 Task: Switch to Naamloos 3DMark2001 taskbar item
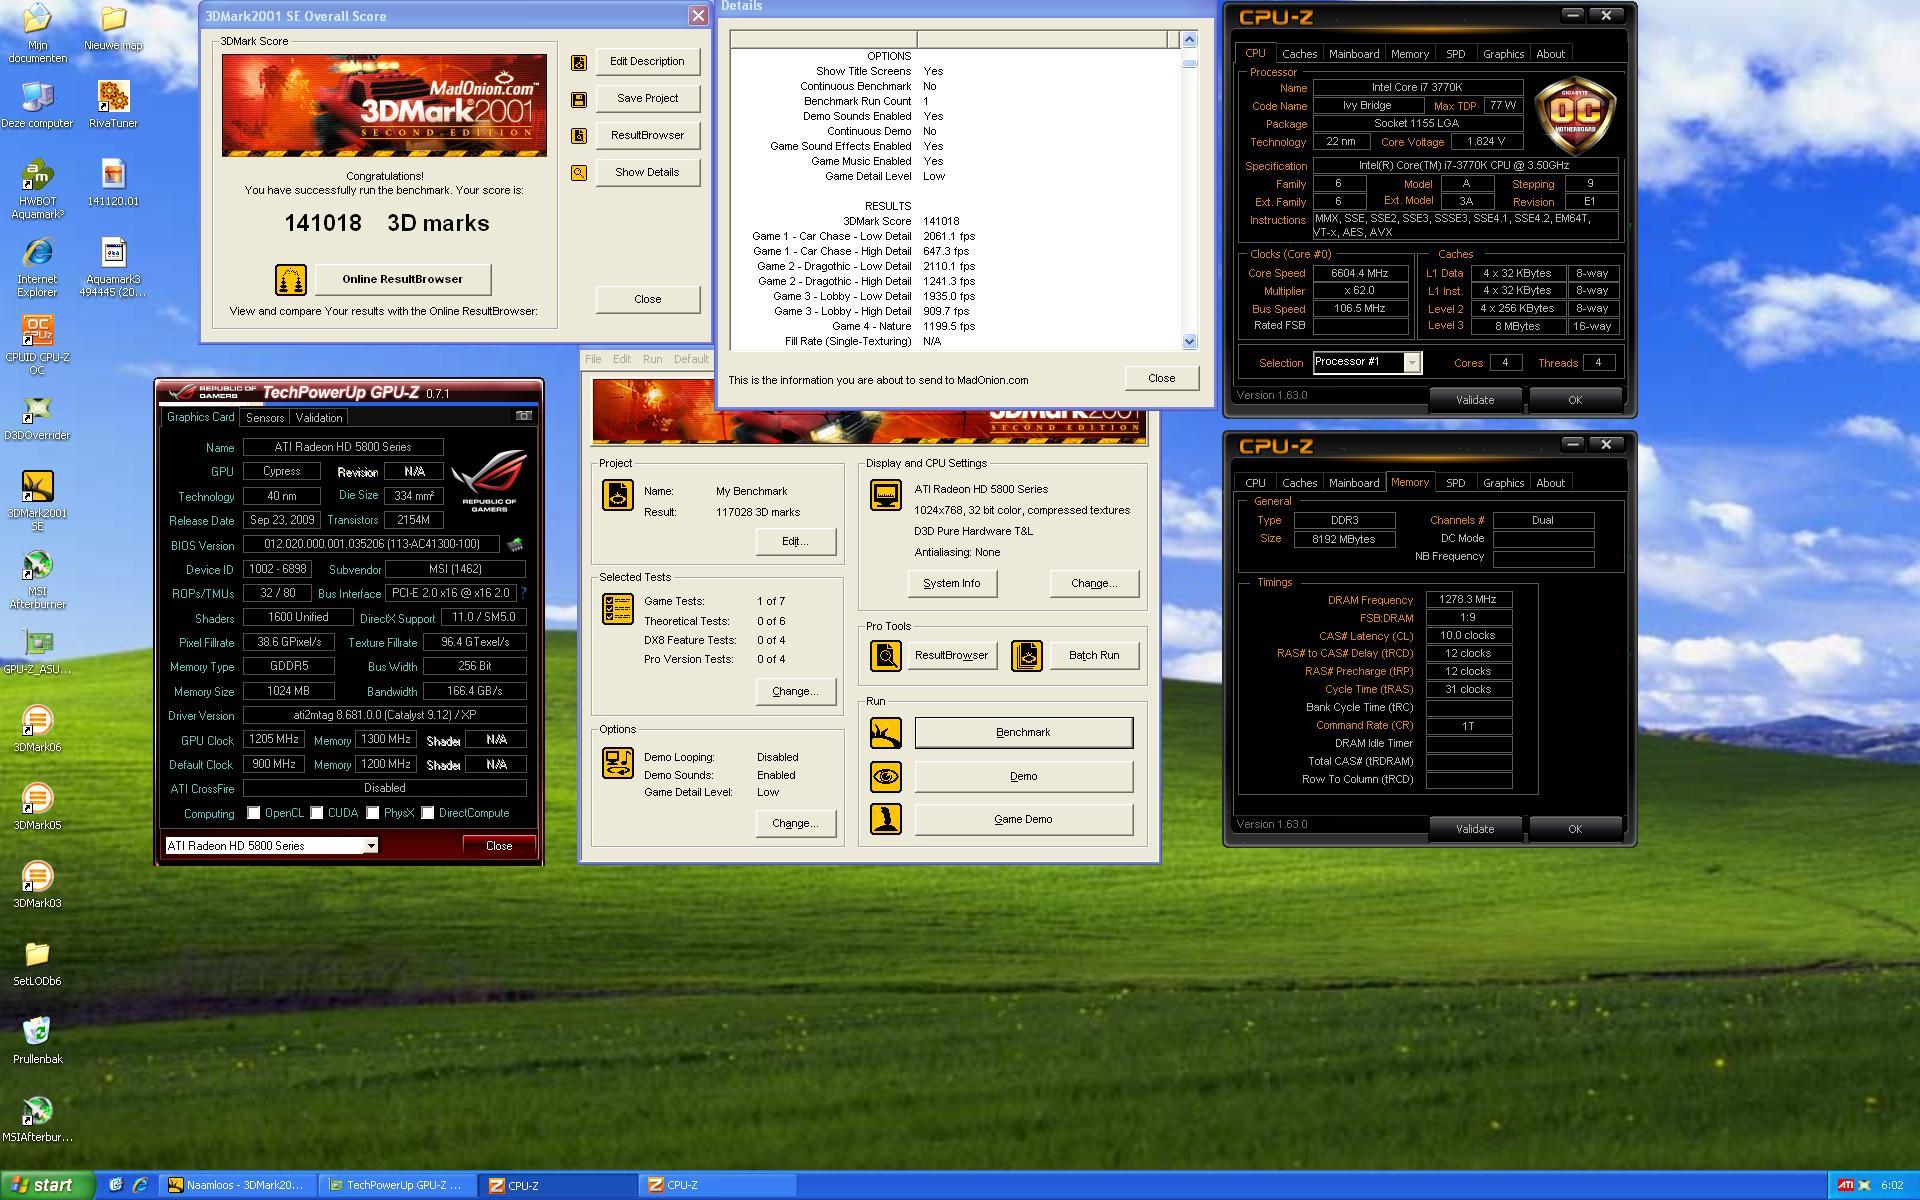[238, 1186]
